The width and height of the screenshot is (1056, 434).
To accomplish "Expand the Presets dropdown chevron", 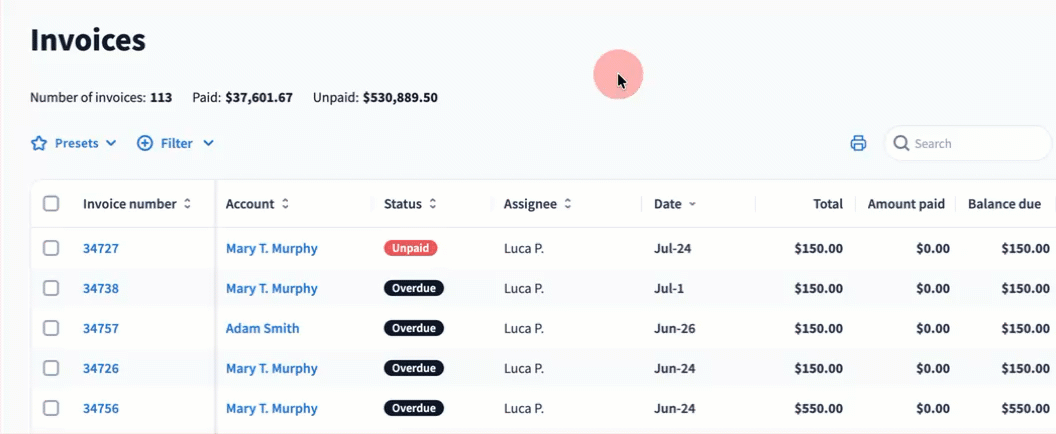I will [111, 144].
